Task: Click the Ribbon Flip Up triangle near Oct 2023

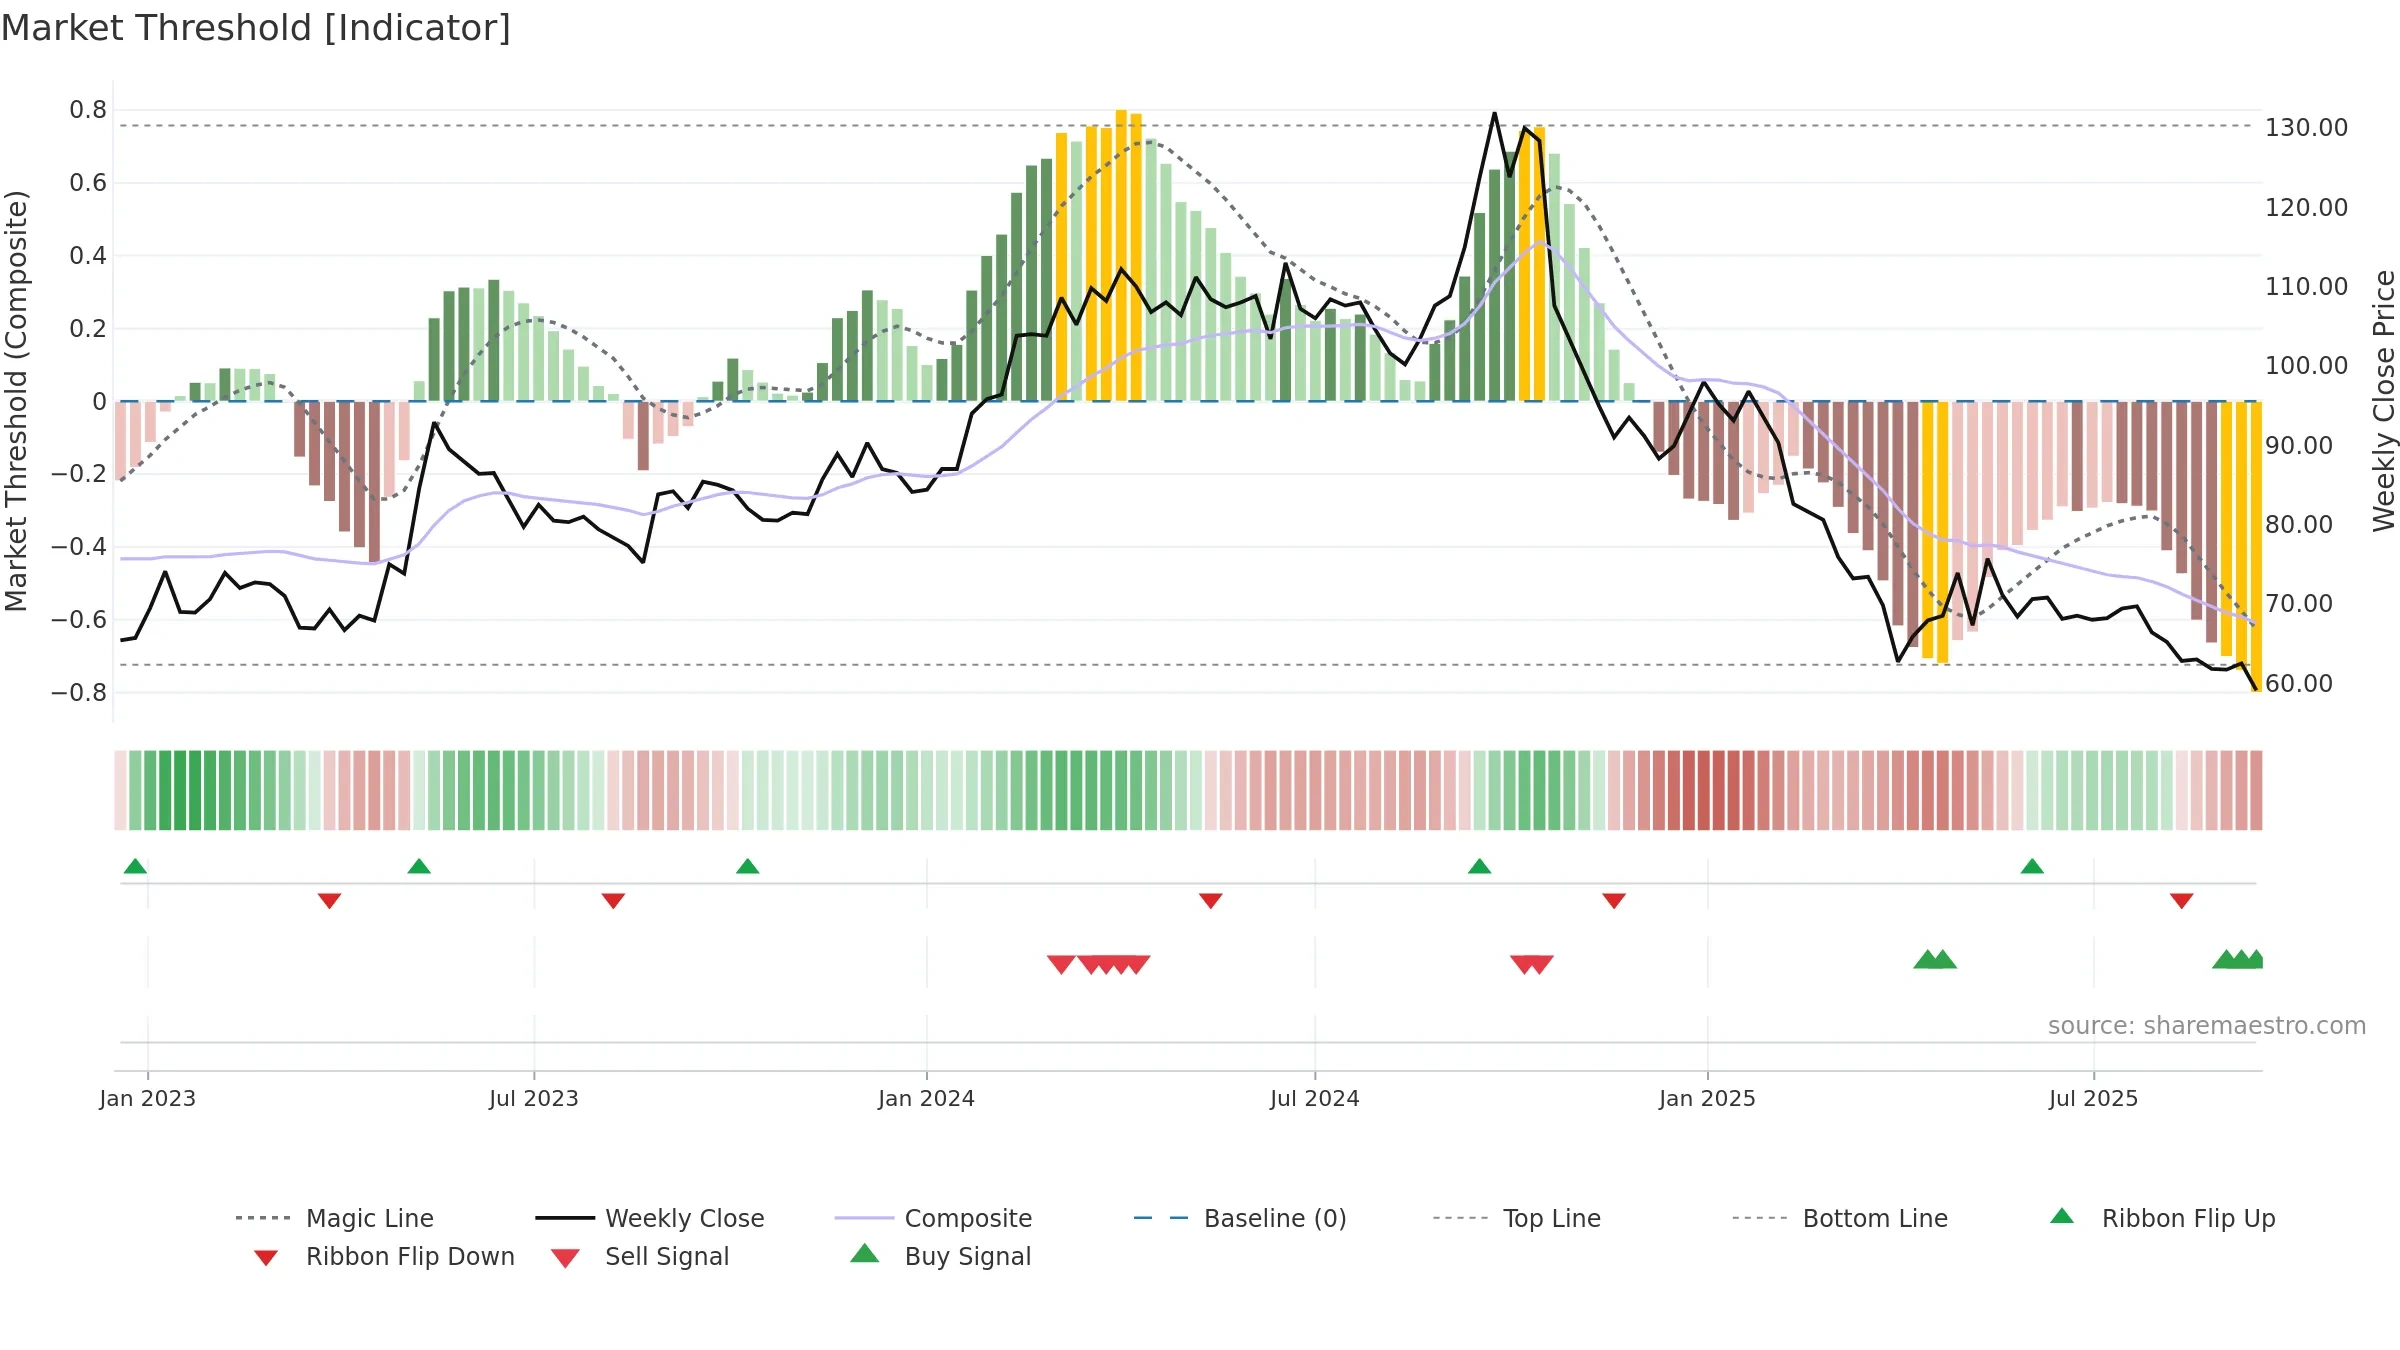Action: point(747,866)
